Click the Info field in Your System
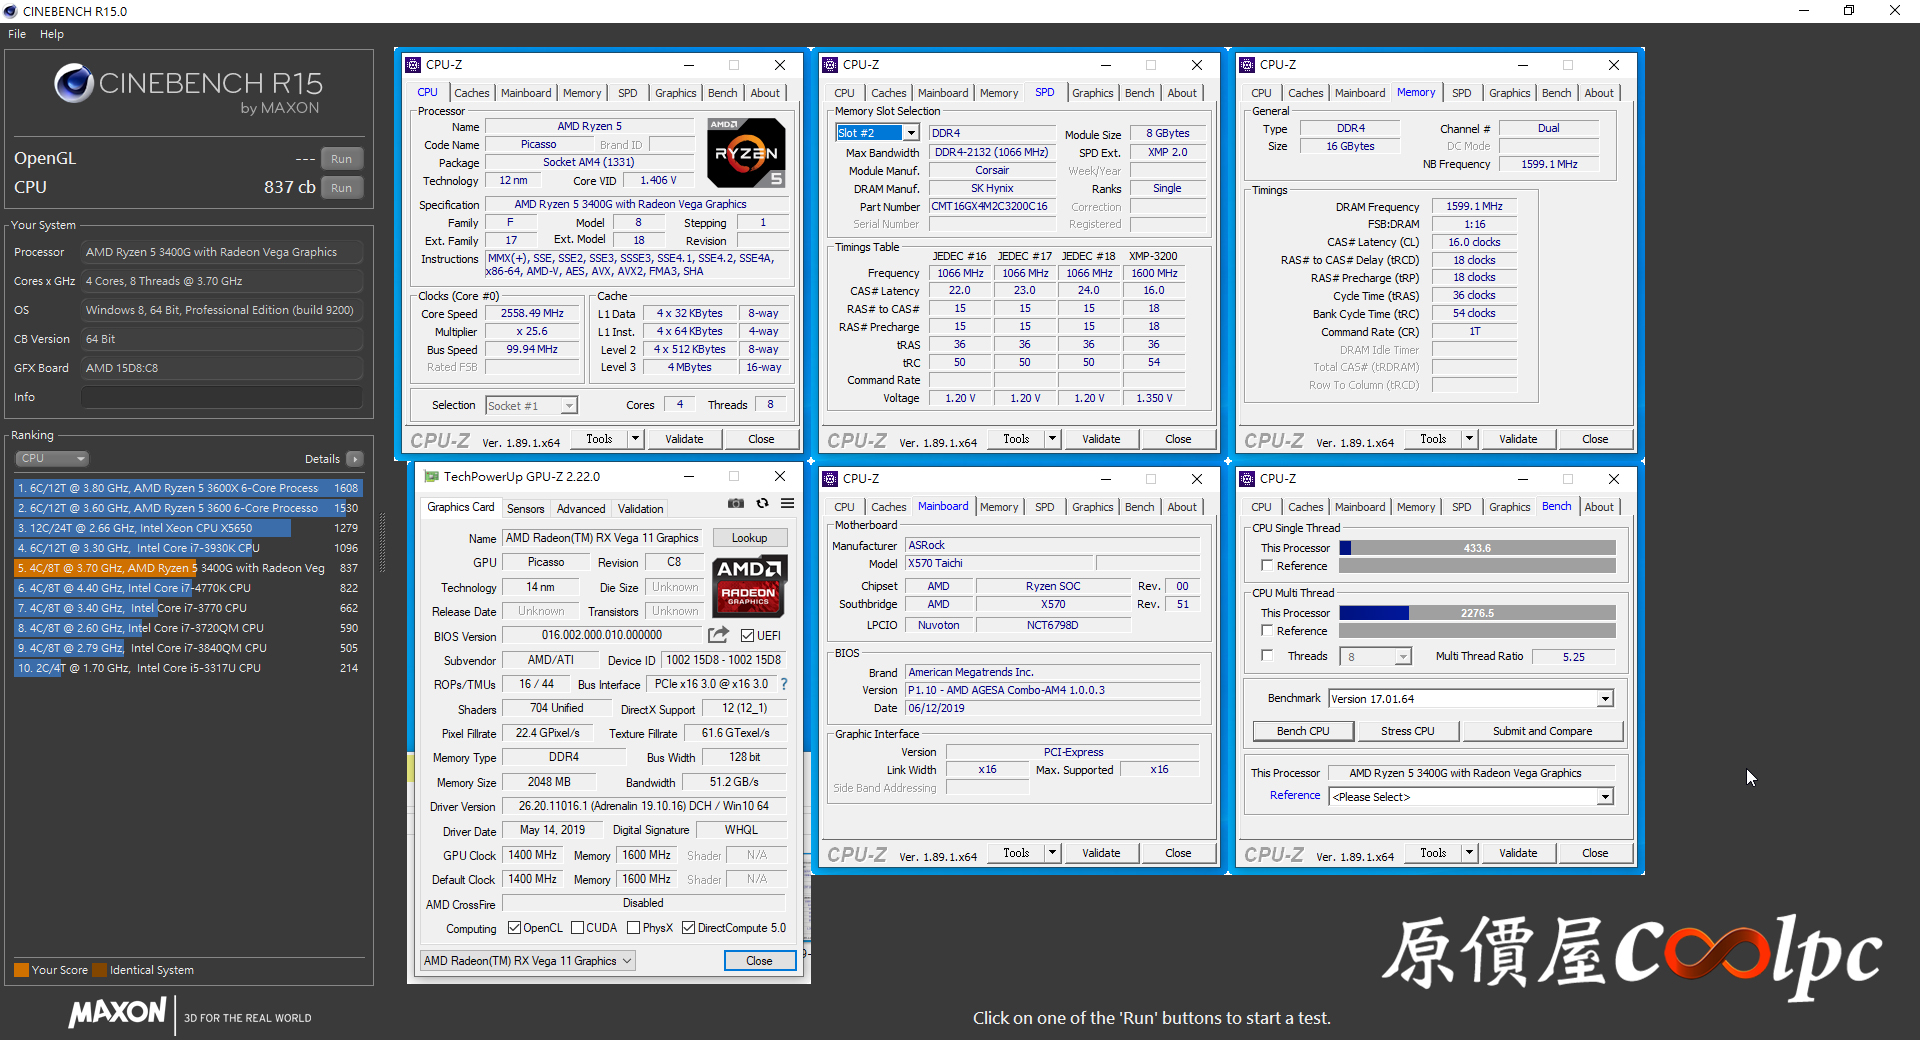 [222, 397]
